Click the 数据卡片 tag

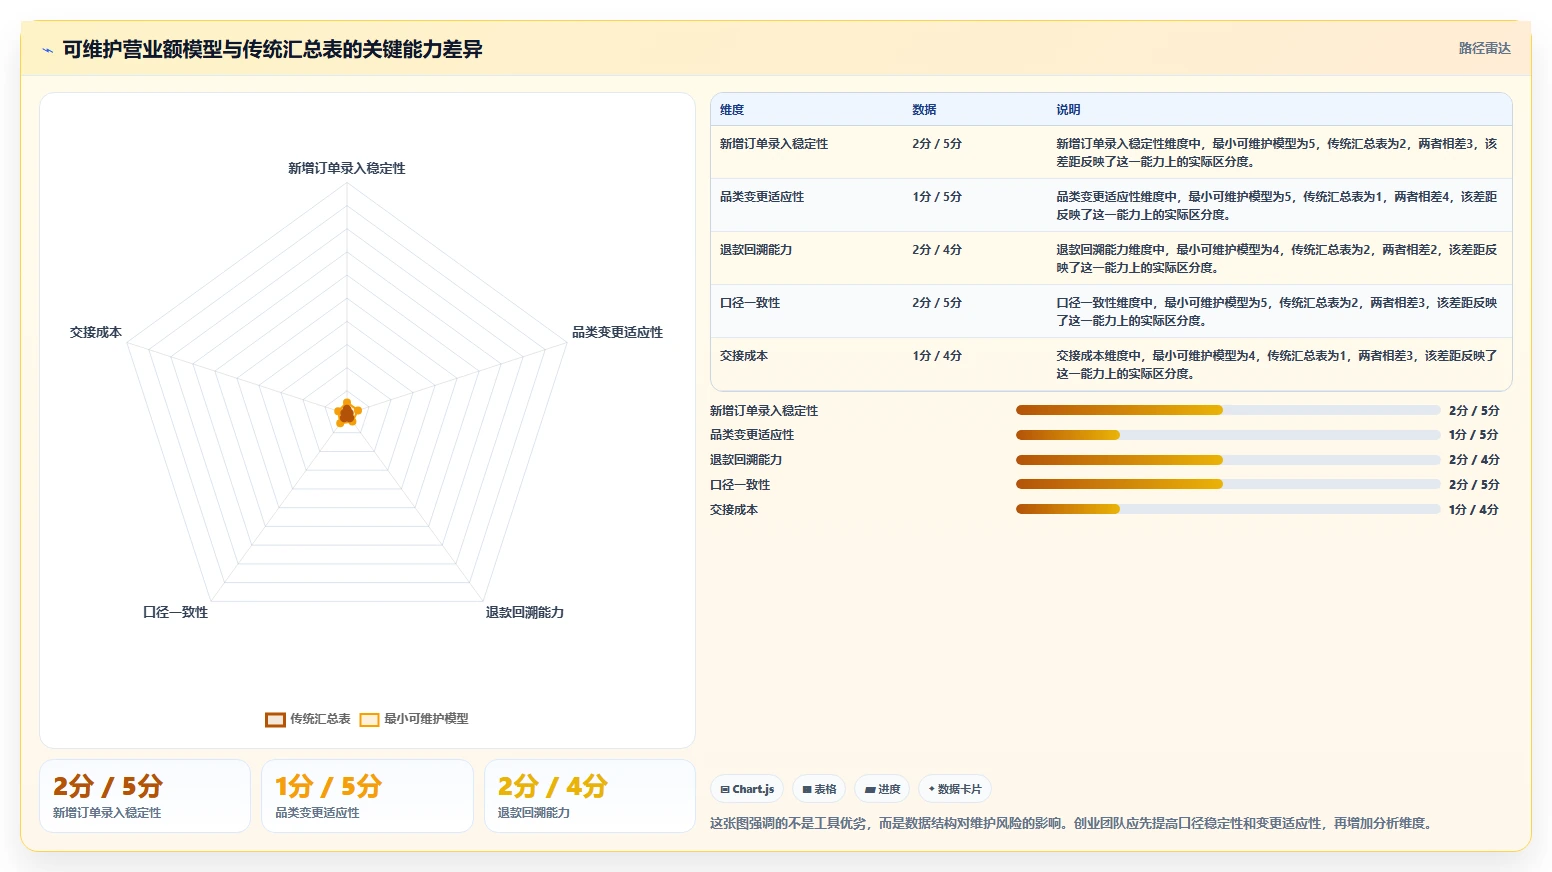954,789
